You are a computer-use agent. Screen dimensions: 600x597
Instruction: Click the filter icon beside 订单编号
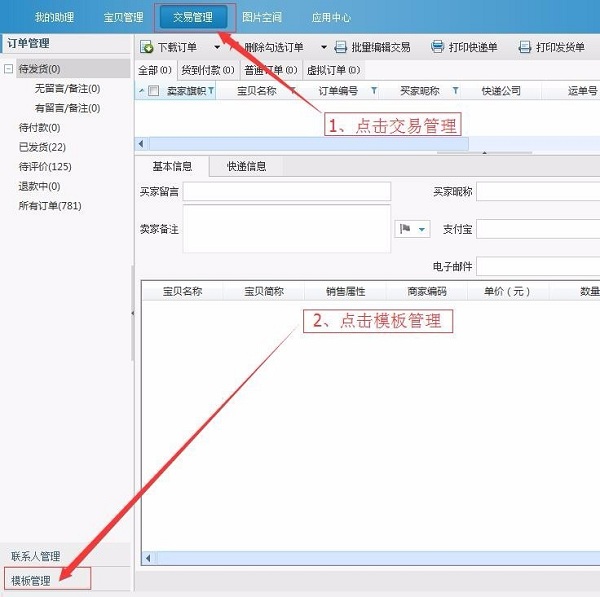pyautogui.click(x=374, y=91)
